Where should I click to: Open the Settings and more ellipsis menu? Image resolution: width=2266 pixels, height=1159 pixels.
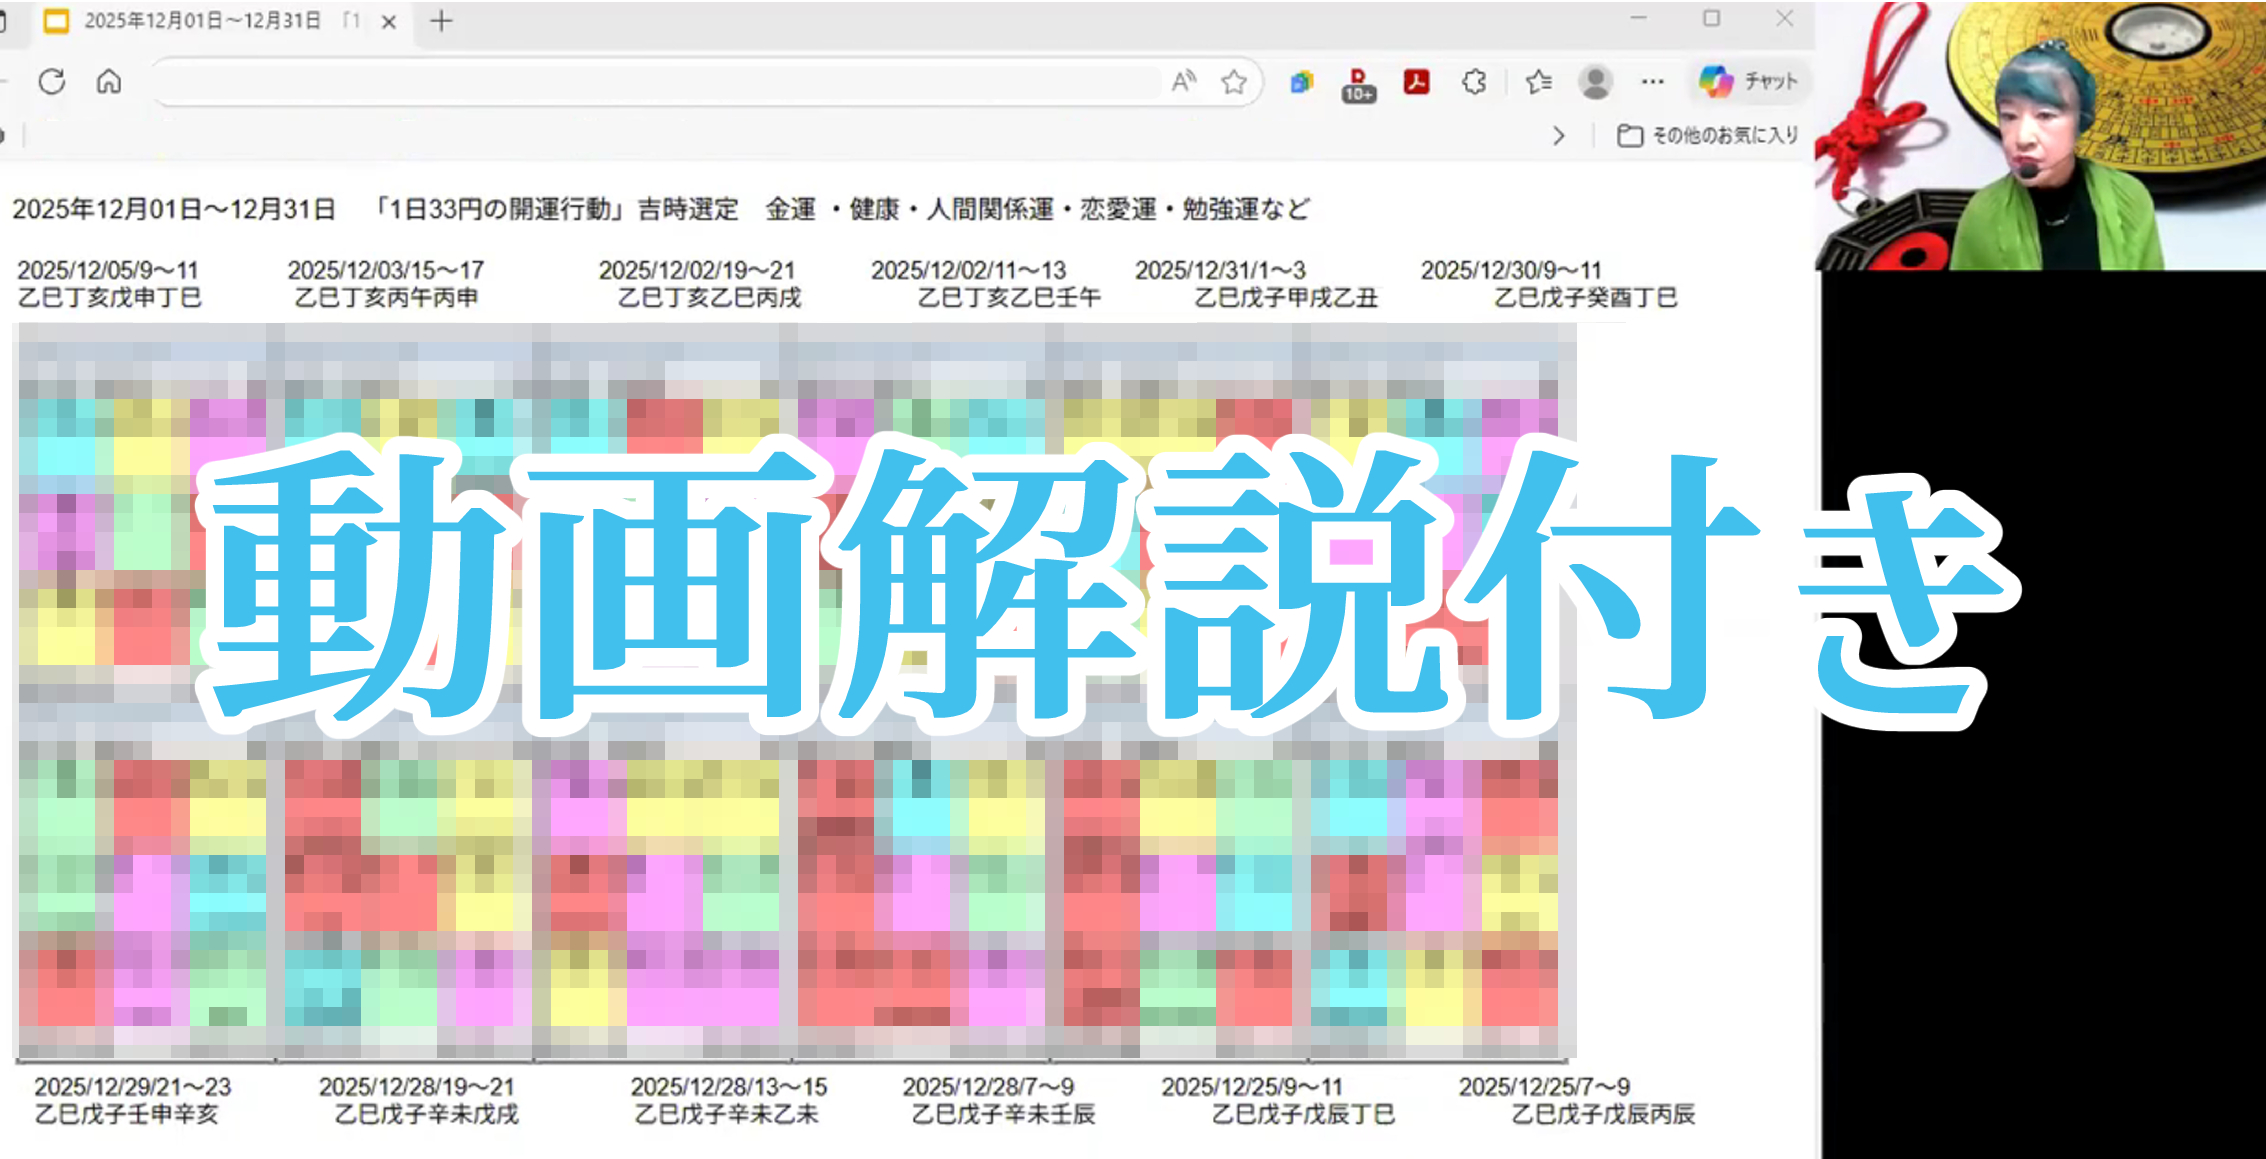coord(1652,82)
